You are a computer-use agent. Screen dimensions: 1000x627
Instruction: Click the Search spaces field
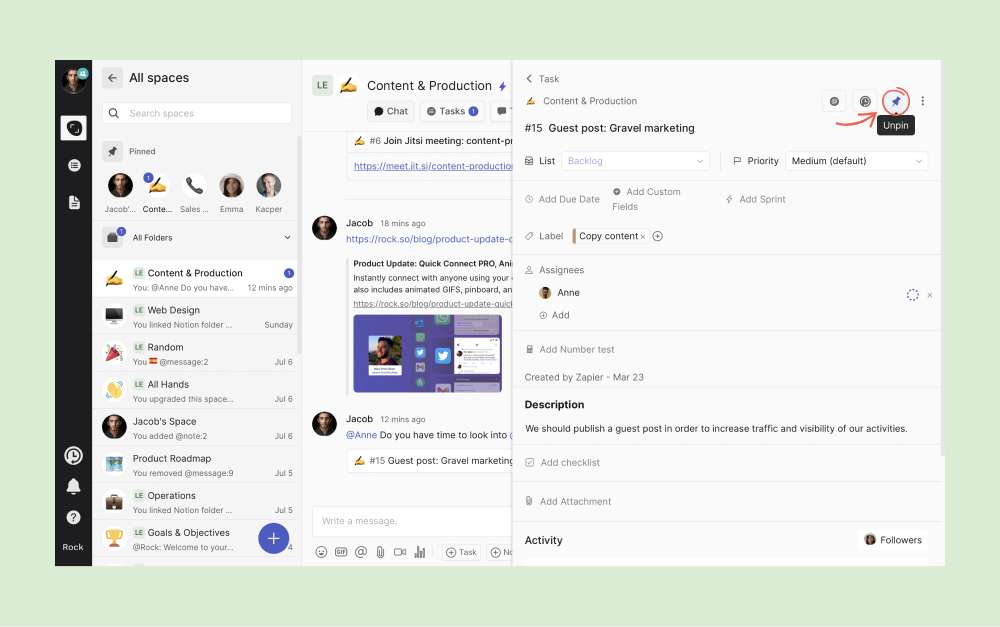pos(197,113)
